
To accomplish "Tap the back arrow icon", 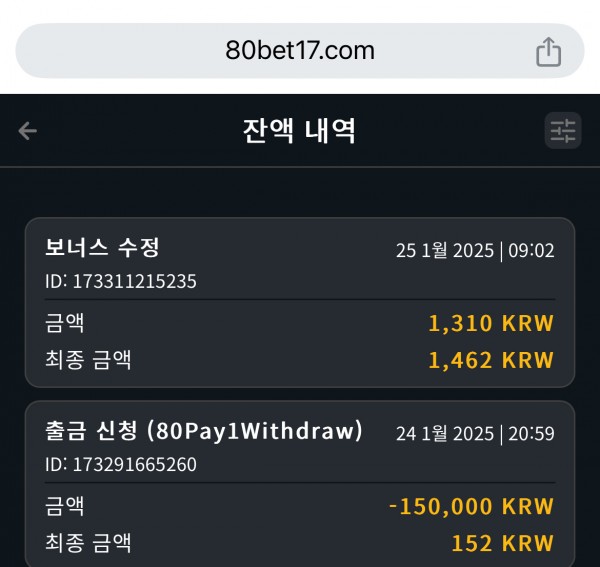I will pyautogui.click(x=28, y=131).
